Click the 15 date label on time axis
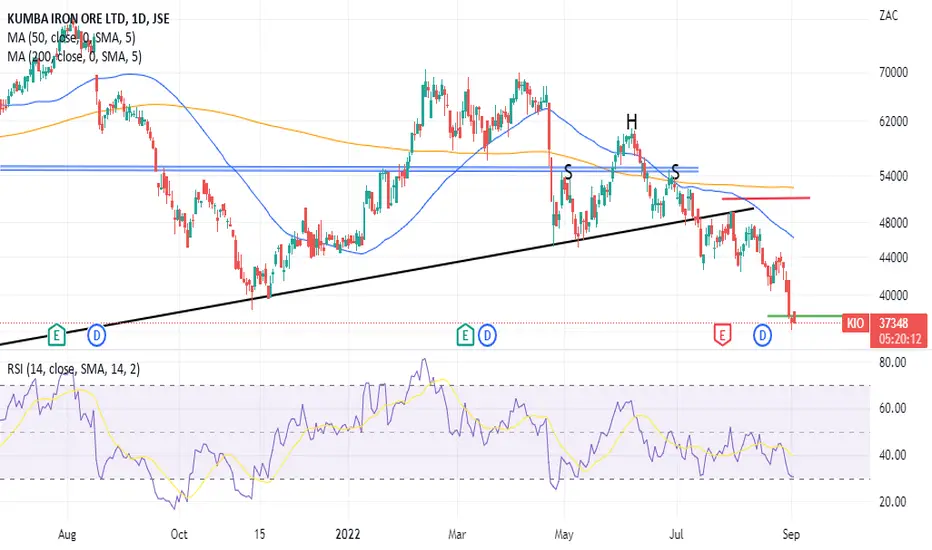Image resolution: width=932 pixels, height=550 pixels. [x=259, y=534]
